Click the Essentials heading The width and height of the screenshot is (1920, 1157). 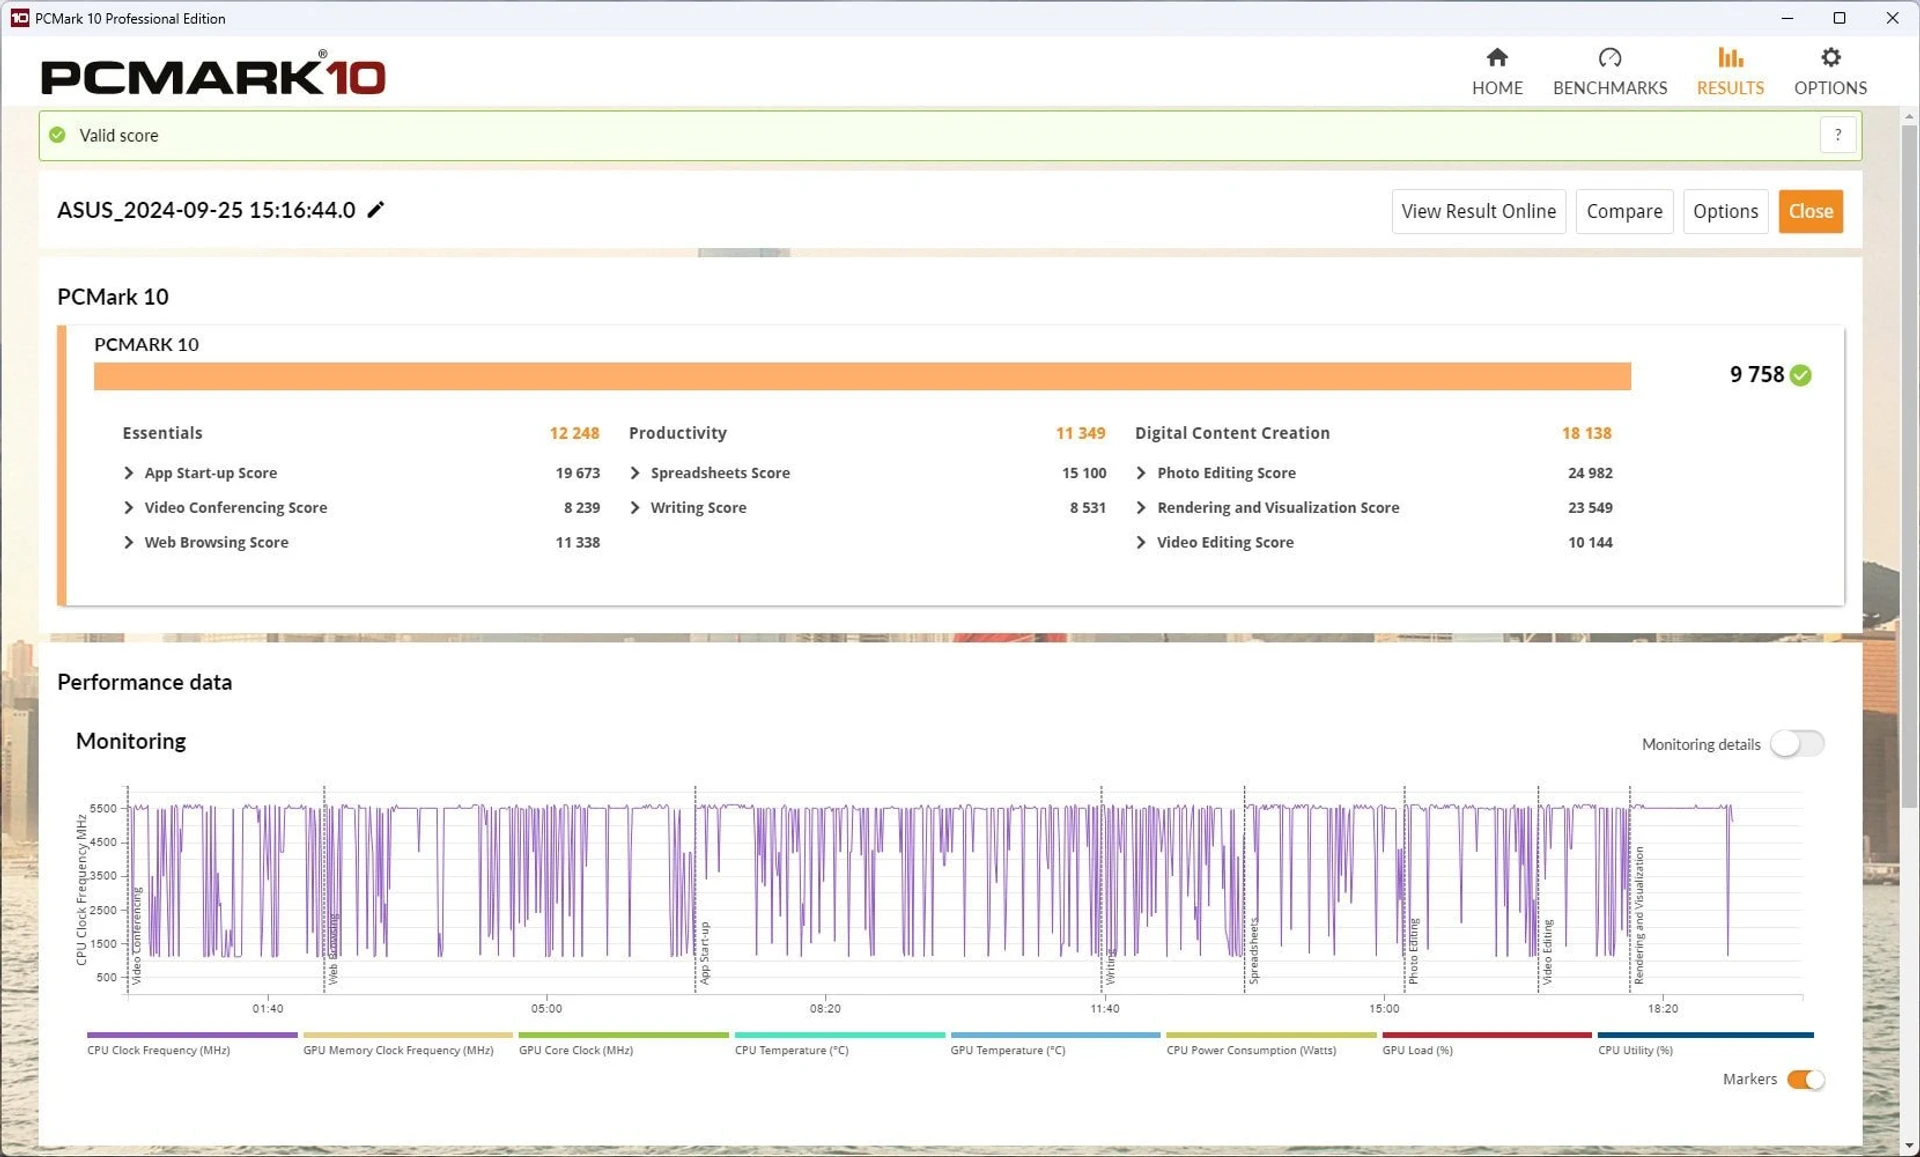(162, 433)
